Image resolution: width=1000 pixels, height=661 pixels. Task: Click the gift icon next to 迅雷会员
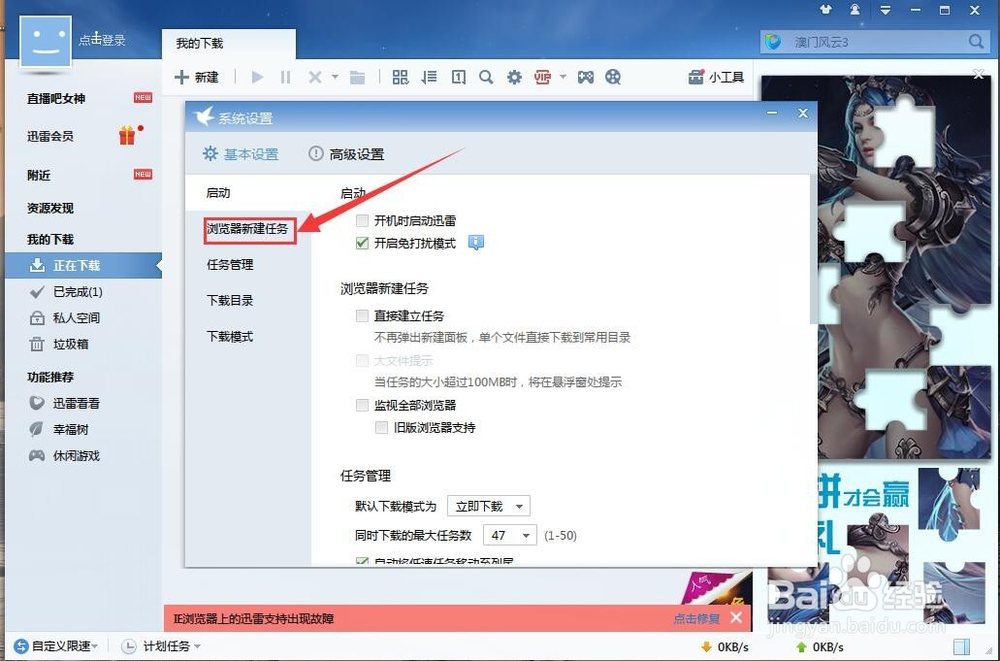point(128,135)
